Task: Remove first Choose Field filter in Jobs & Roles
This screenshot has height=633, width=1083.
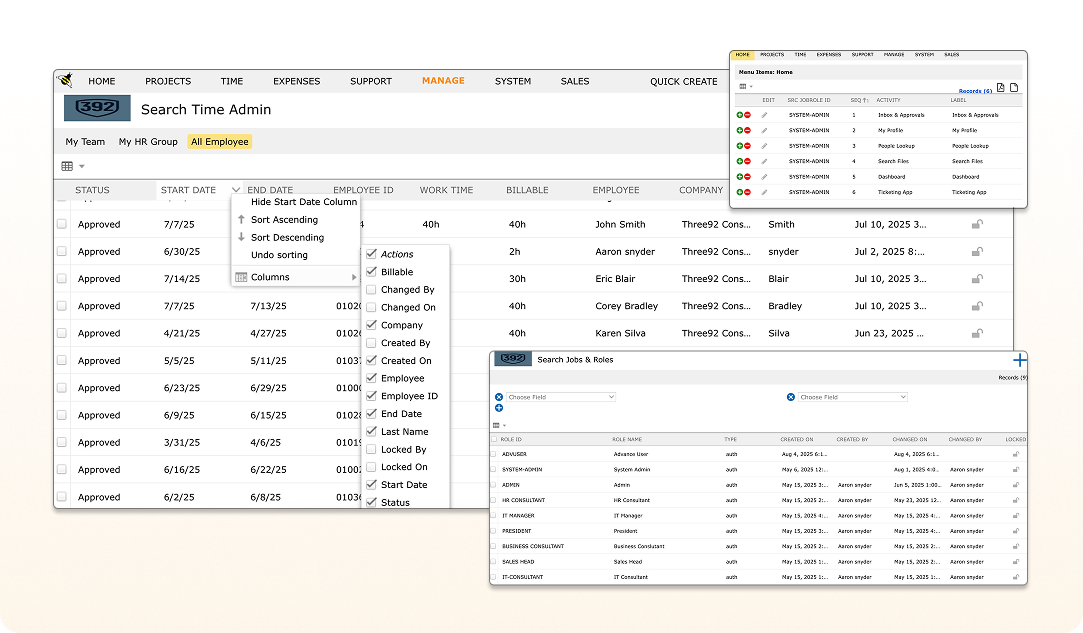Action: click(x=499, y=397)
